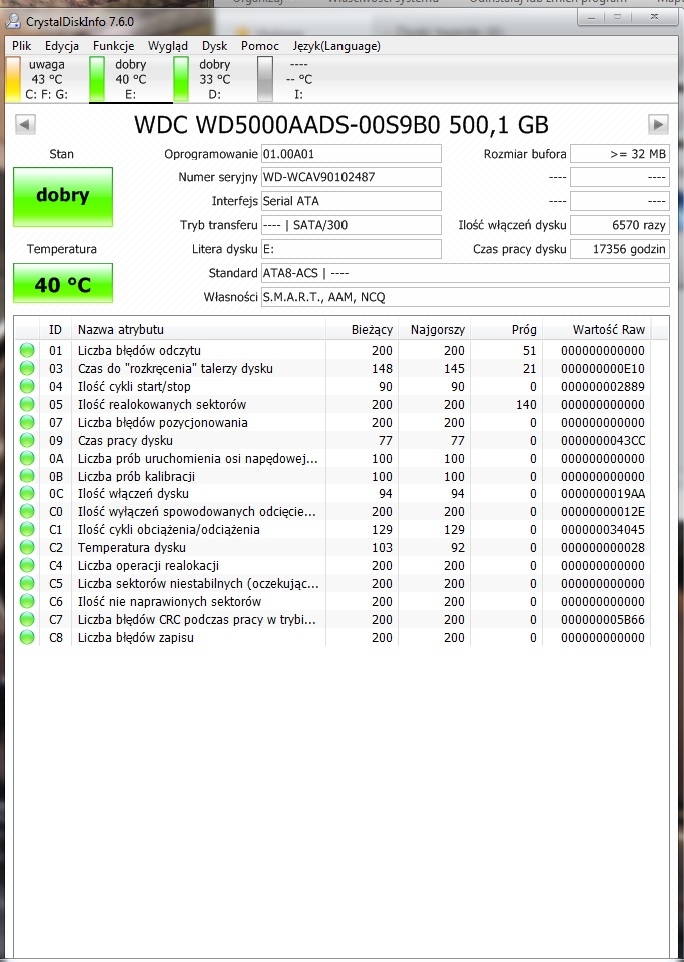Select Ilość cykli start/stop attribute name
684x962 pixels.
(x=134, y=387)
